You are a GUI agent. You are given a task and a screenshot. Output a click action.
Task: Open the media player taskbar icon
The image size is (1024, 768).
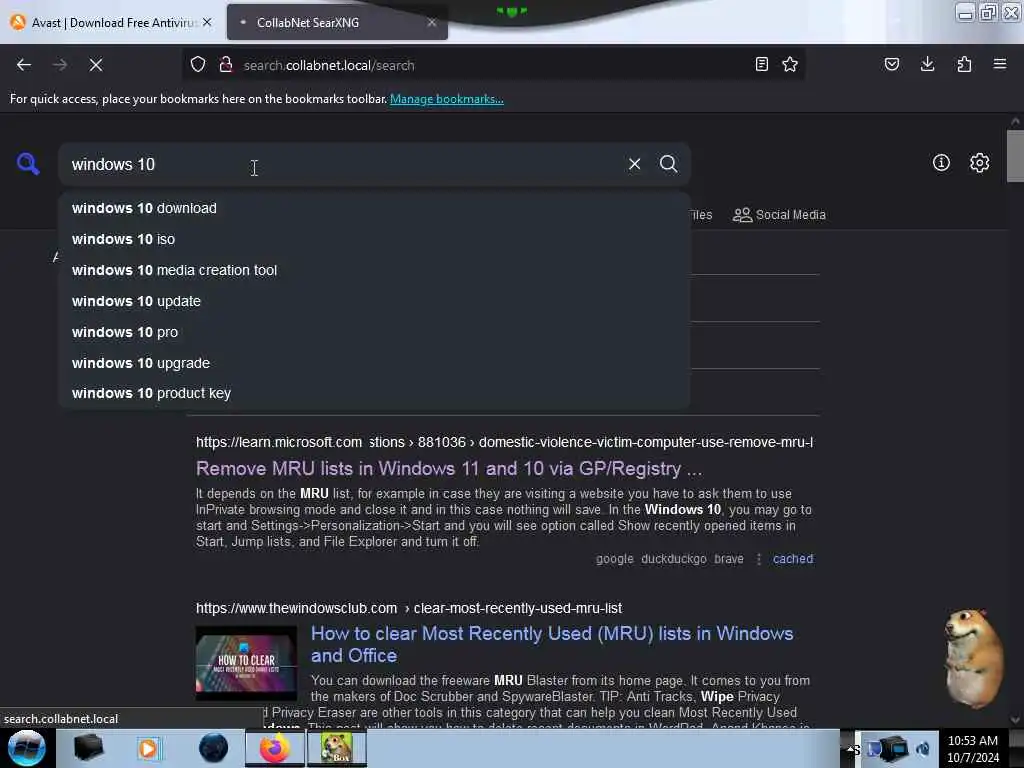coord(148,748)
